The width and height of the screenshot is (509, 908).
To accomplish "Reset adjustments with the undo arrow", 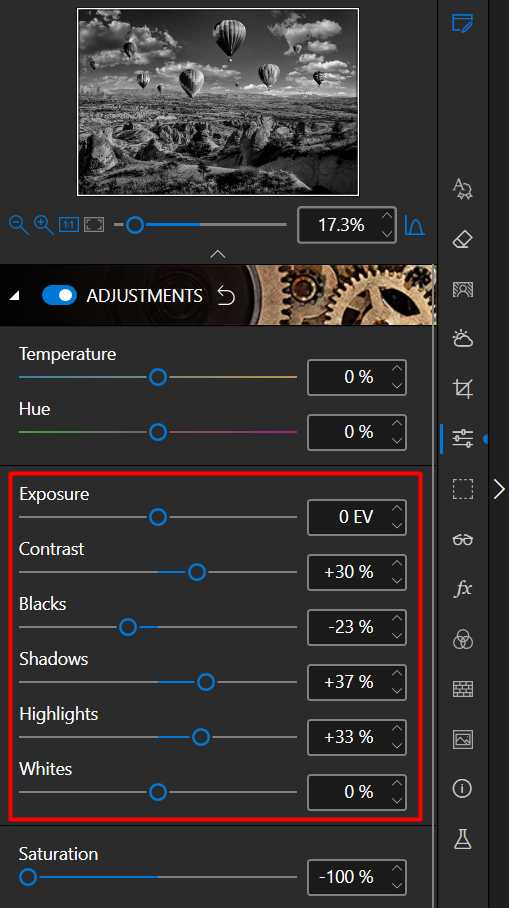I will tap(226, 296).
